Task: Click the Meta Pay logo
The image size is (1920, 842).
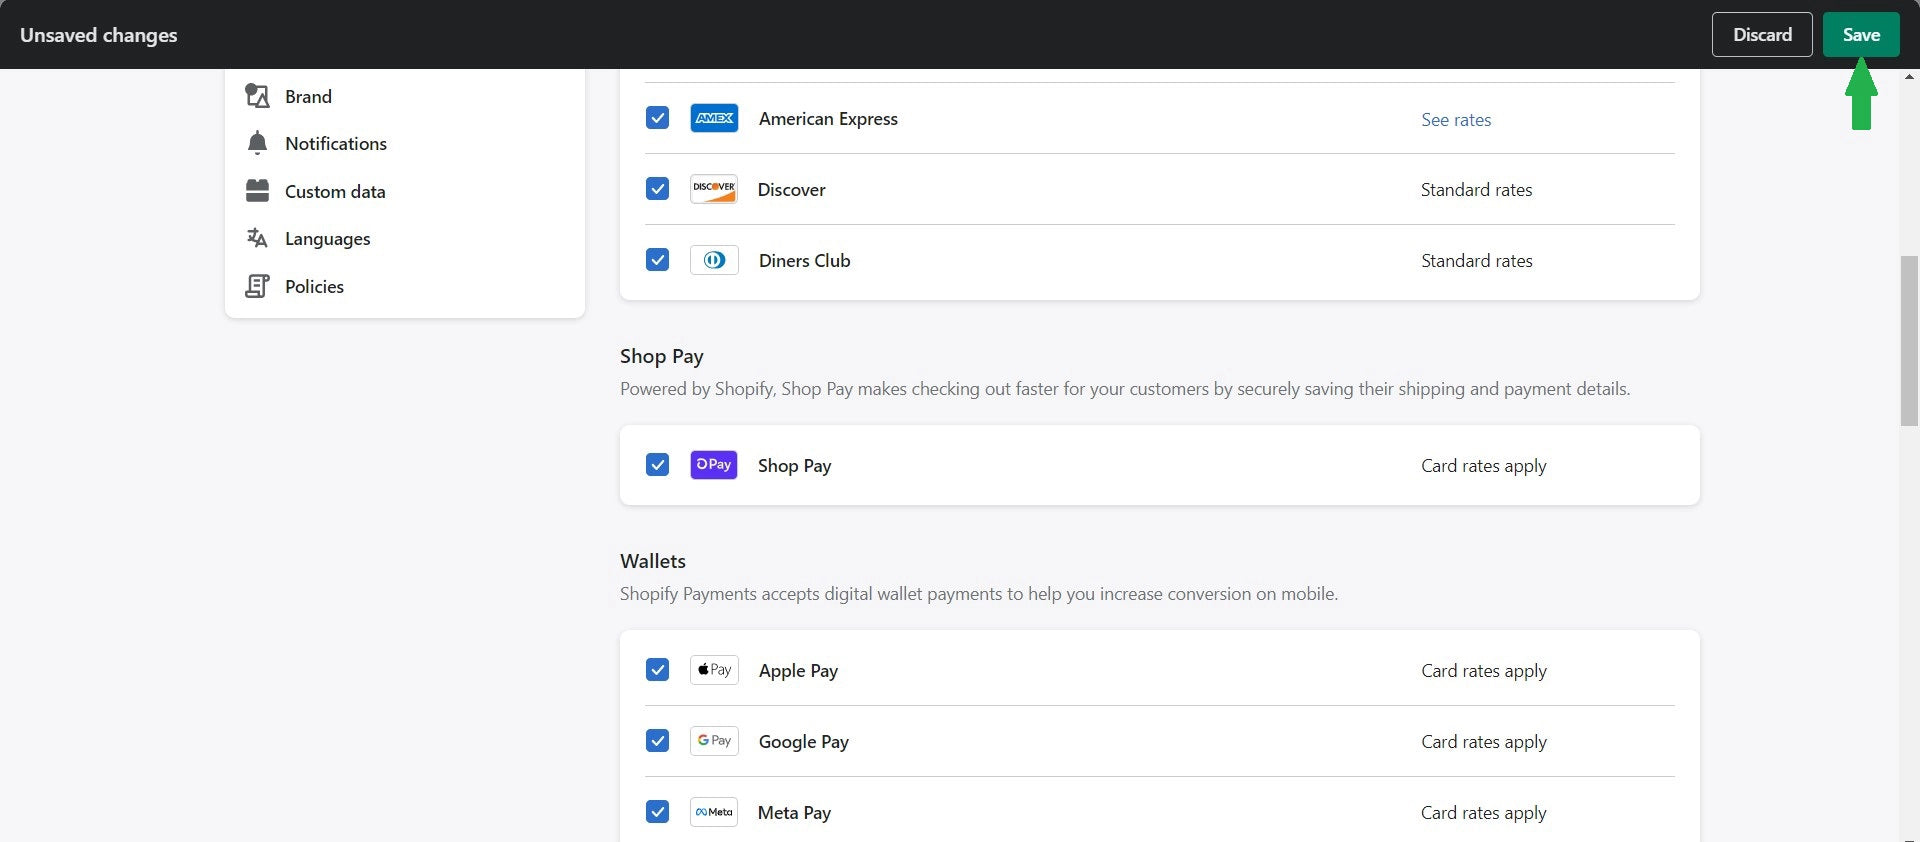Action: point(714,812)
